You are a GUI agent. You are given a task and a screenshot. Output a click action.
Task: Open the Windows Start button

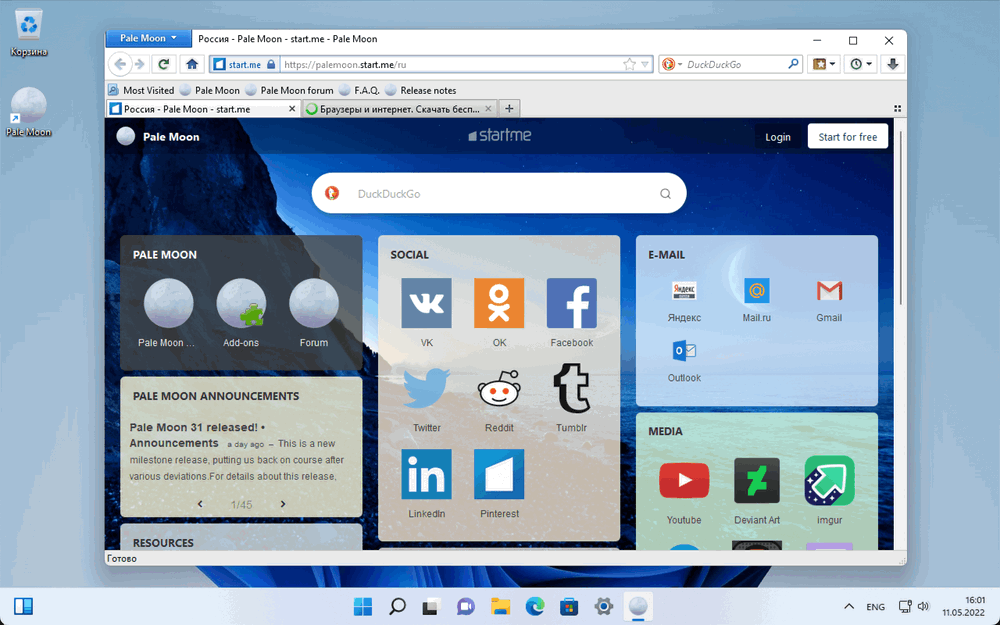point(363,607)
